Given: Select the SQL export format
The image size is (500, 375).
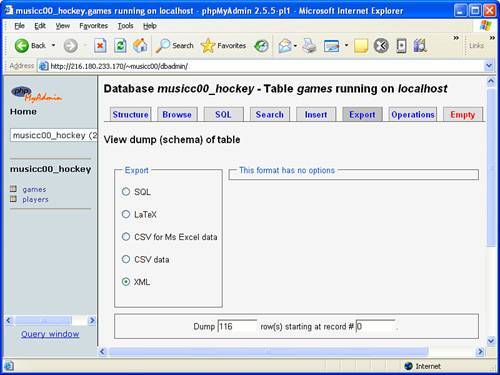Looking at the screenshot, I should tap(126, 192).
